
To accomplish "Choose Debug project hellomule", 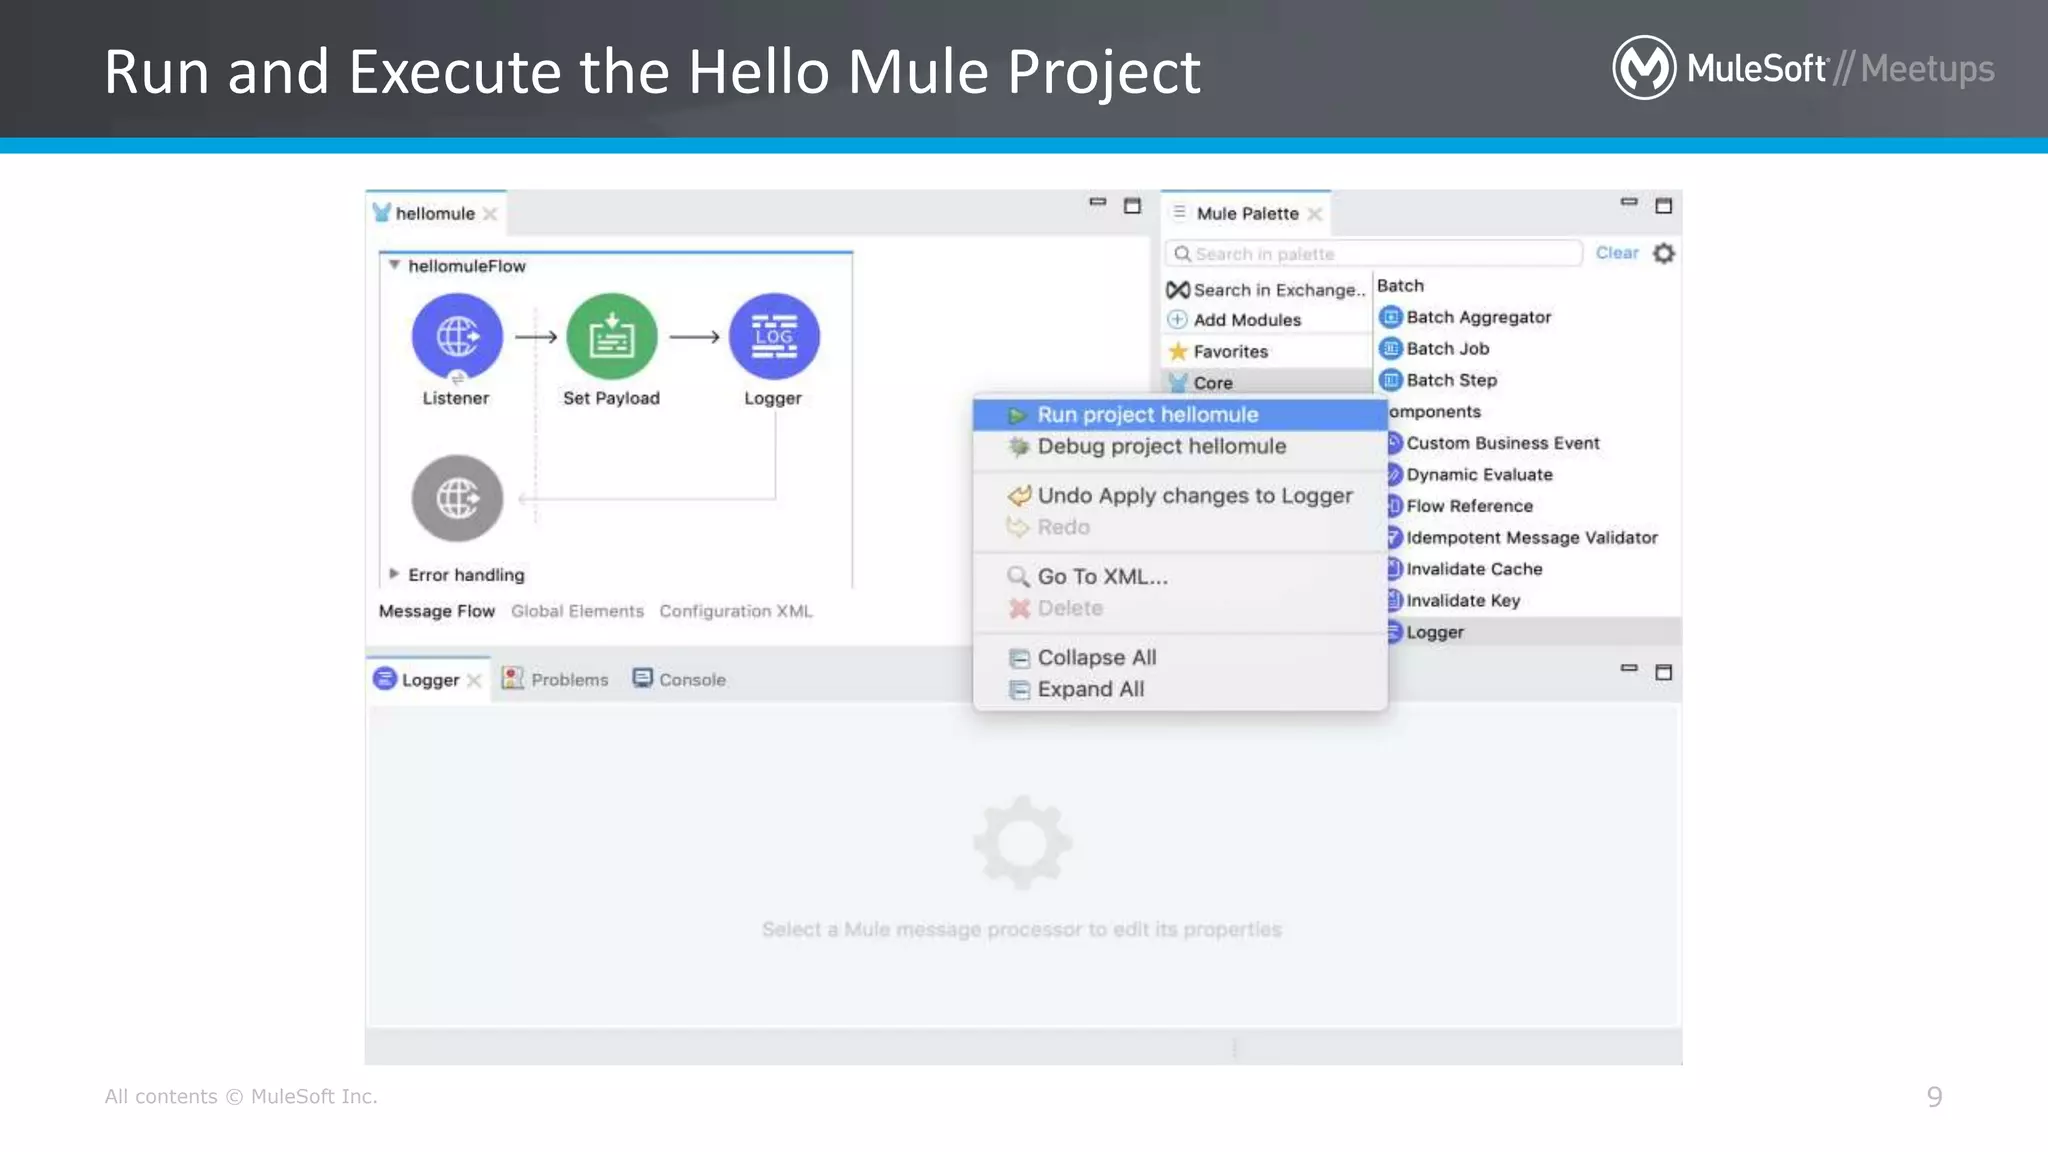I will pos(1180,446).
